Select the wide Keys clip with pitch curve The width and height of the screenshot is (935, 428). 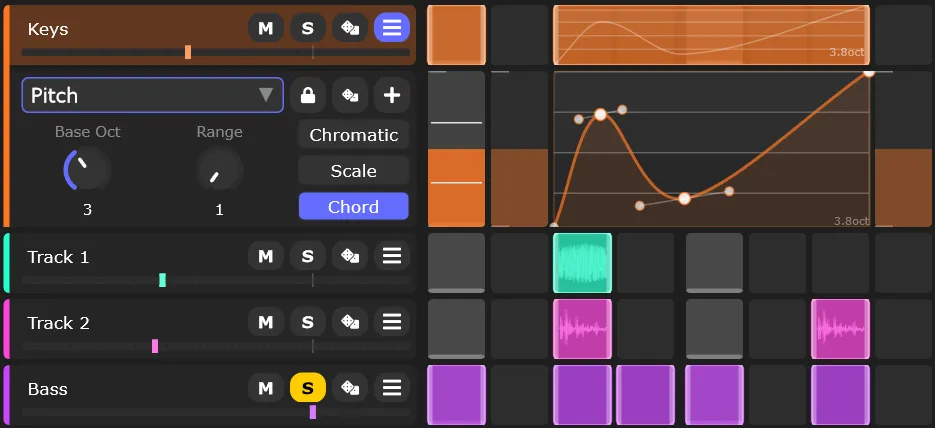pyautogui.click(x=711, y=35)
